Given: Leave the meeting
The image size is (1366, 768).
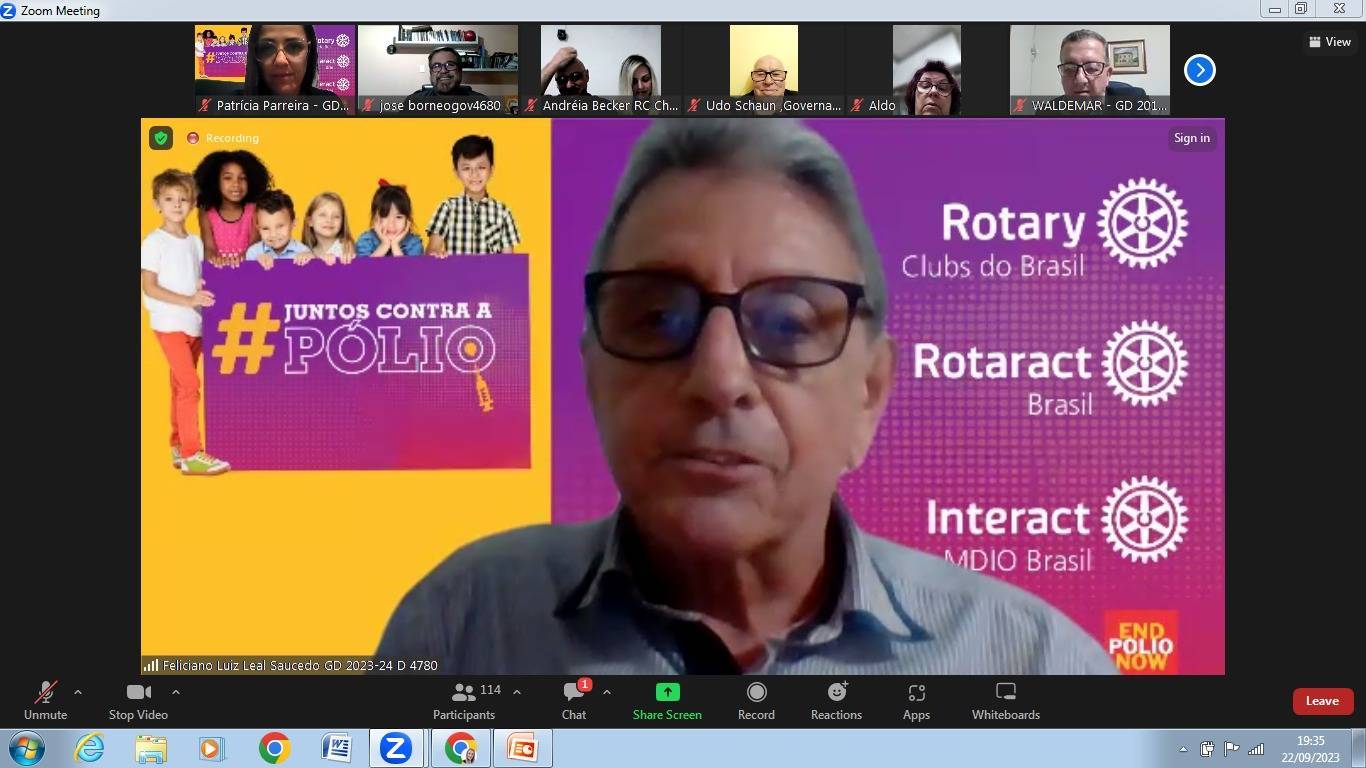Looking at the screenshot, I should click(x=1322, y=701).
